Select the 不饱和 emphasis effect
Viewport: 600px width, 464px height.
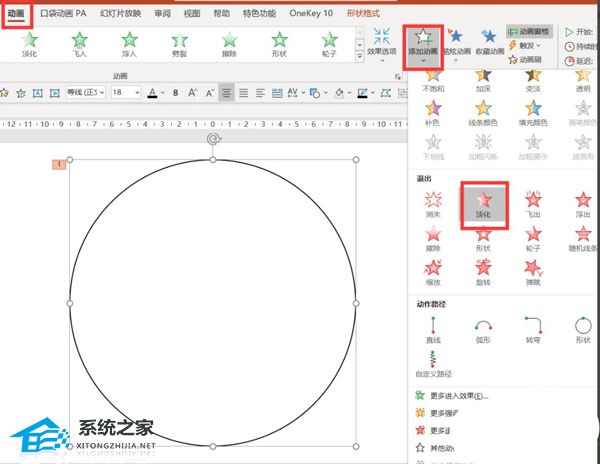pyautogui.click(x=433, y=81)
